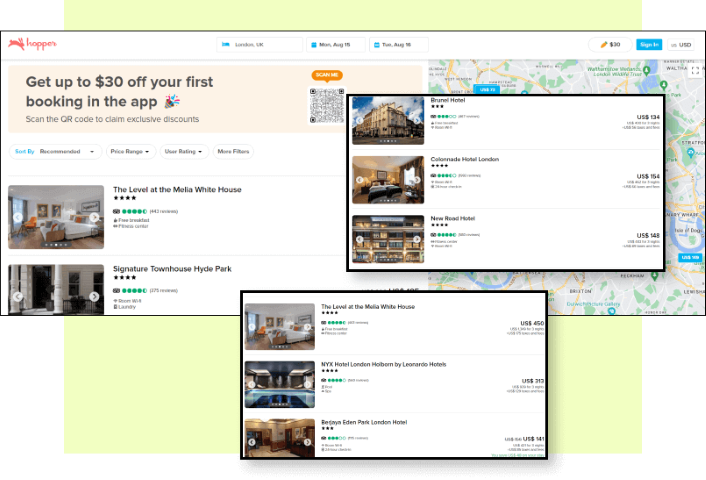Click the US$ 169 map price marker
The image size is (706, 480).
[x=689, y=258]
